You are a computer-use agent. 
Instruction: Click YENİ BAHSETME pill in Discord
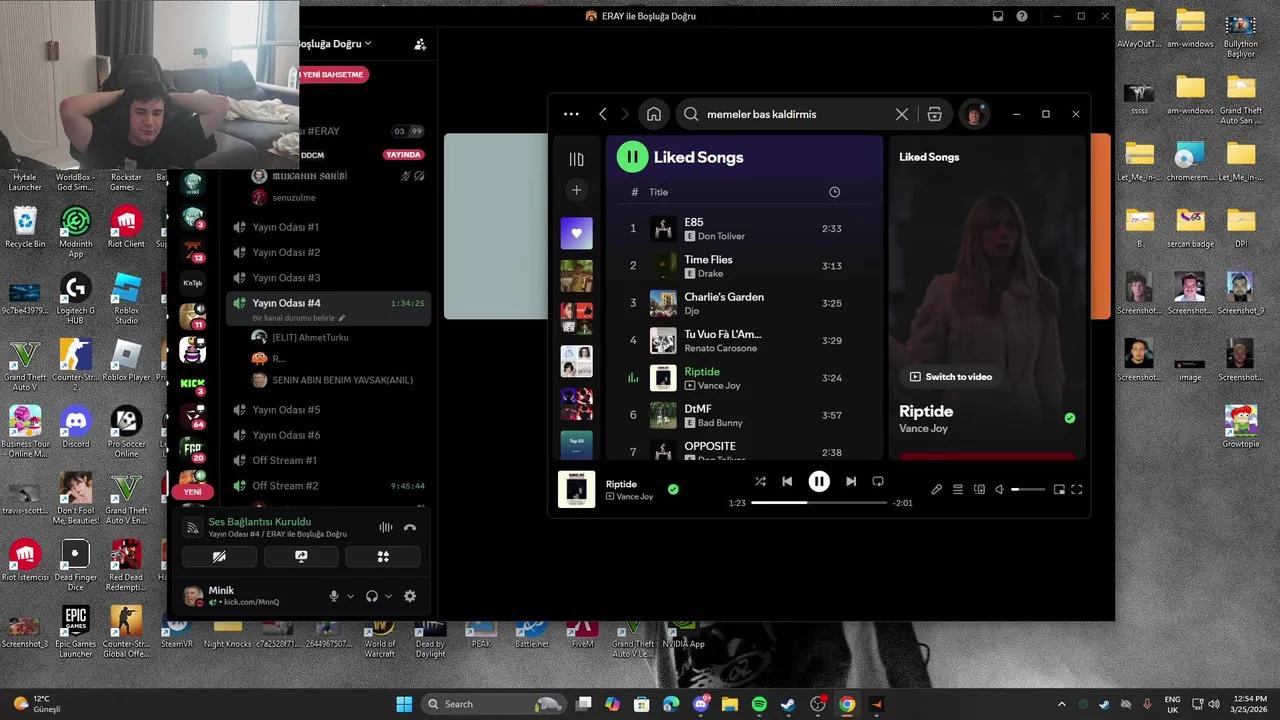tap(334, 74)
